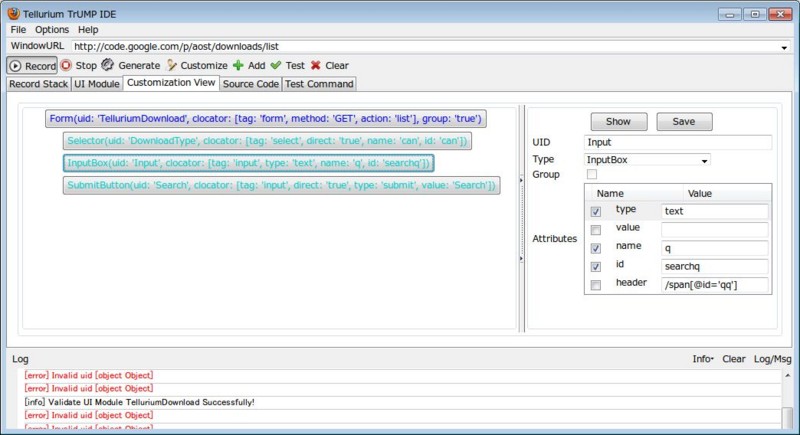Open the Info log level dropdown
The image size is (800, 435).
pyautogui.click(x=703, y=359)
